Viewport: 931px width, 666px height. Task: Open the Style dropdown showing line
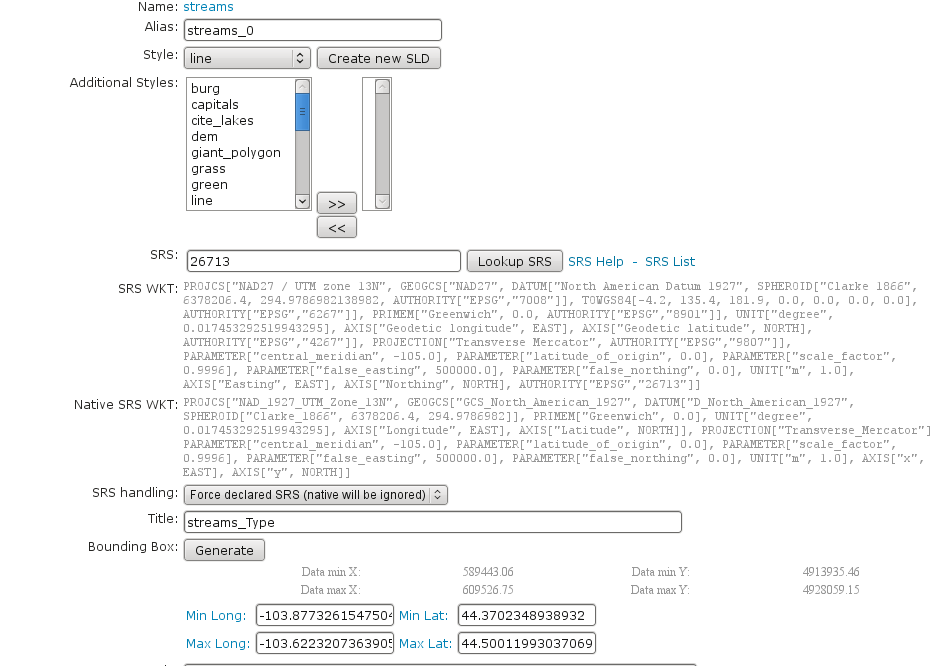click(247, 58)
